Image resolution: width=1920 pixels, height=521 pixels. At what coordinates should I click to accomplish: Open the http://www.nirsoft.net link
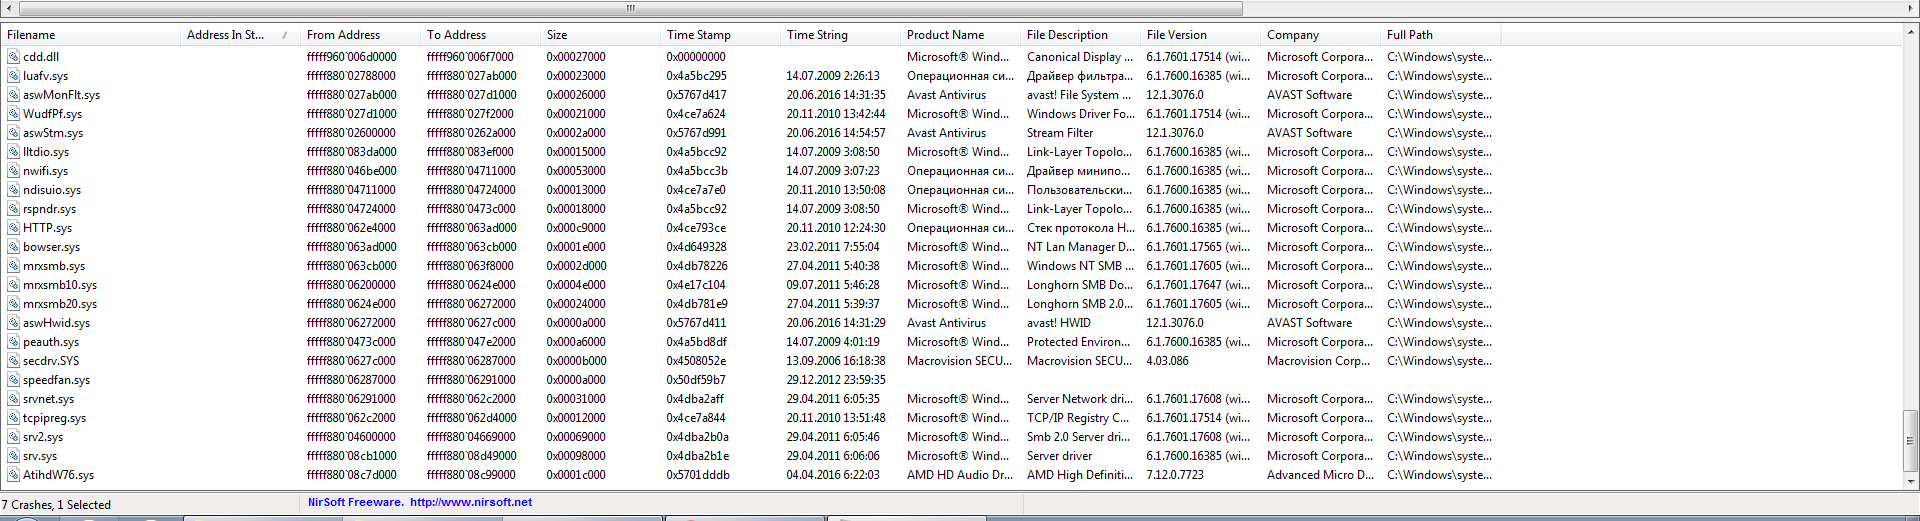tap(471, 503)
